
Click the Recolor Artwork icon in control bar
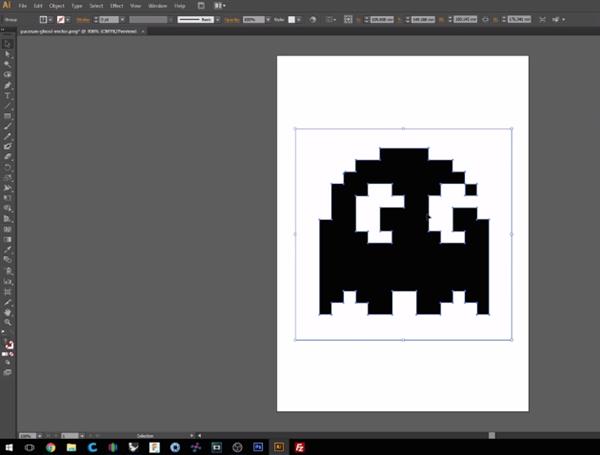(313, 20)
